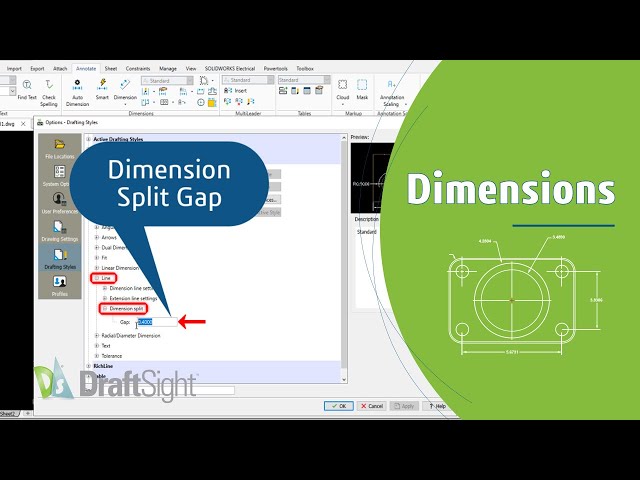The width and height of the screenshot is (640, 480).
Task: Expand the Tolerance tree node
Action: [x=97, y=356]
